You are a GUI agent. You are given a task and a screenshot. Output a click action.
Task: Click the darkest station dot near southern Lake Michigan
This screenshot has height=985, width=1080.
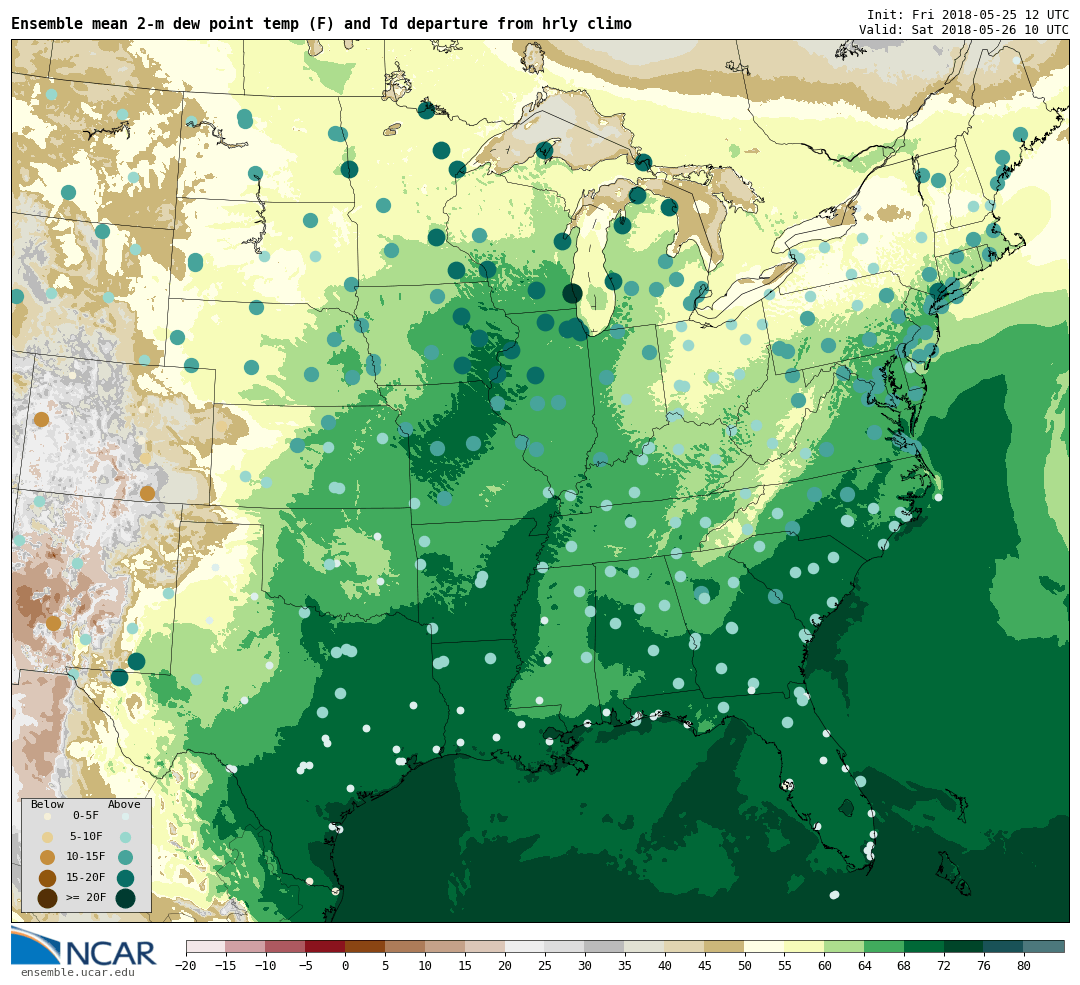coord(572,293)
